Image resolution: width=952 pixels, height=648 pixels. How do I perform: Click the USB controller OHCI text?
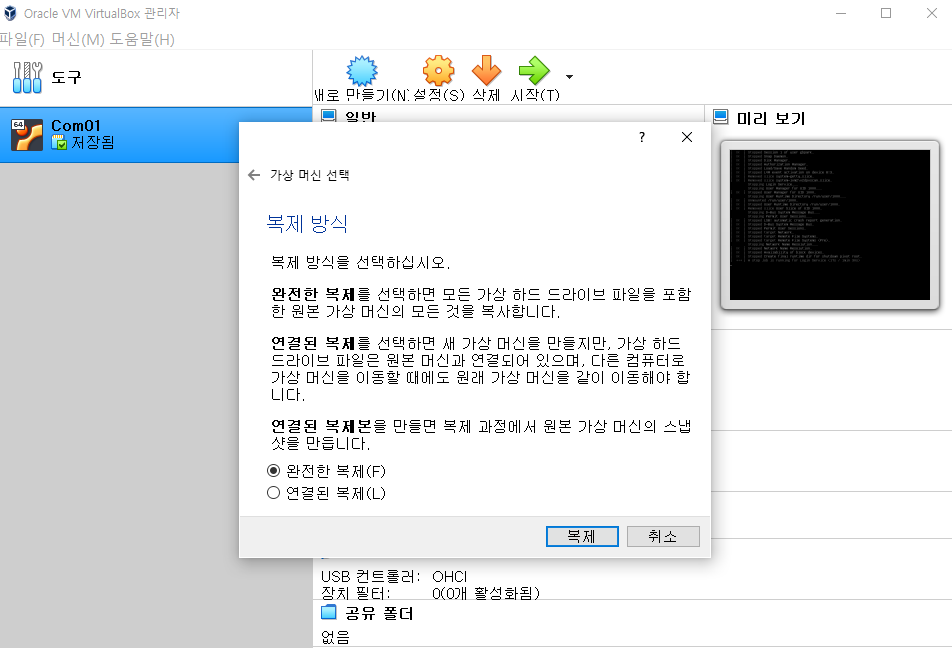[x=450, y=576]
